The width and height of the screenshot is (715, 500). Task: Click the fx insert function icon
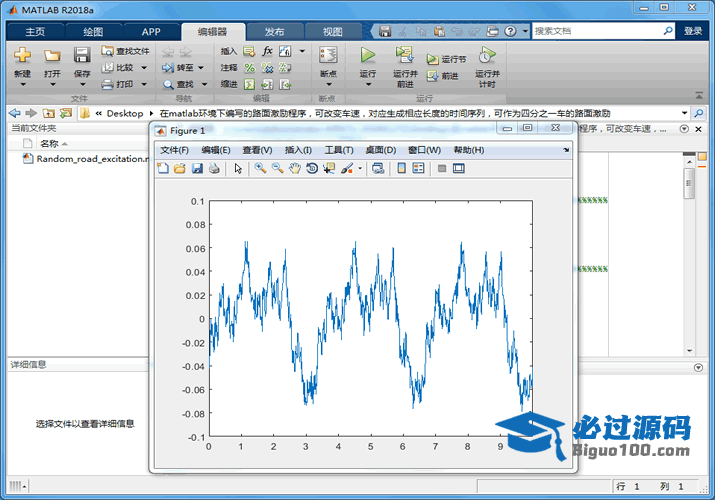267,51
